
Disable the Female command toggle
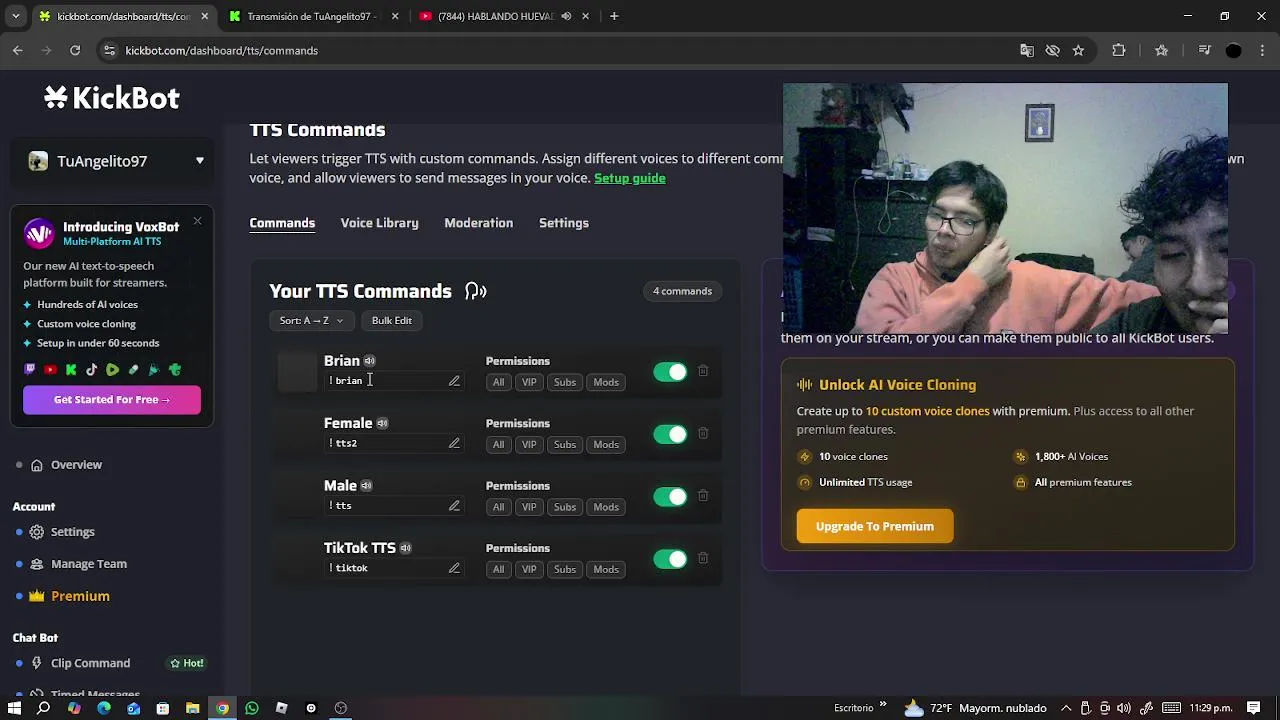click(670, 434)
